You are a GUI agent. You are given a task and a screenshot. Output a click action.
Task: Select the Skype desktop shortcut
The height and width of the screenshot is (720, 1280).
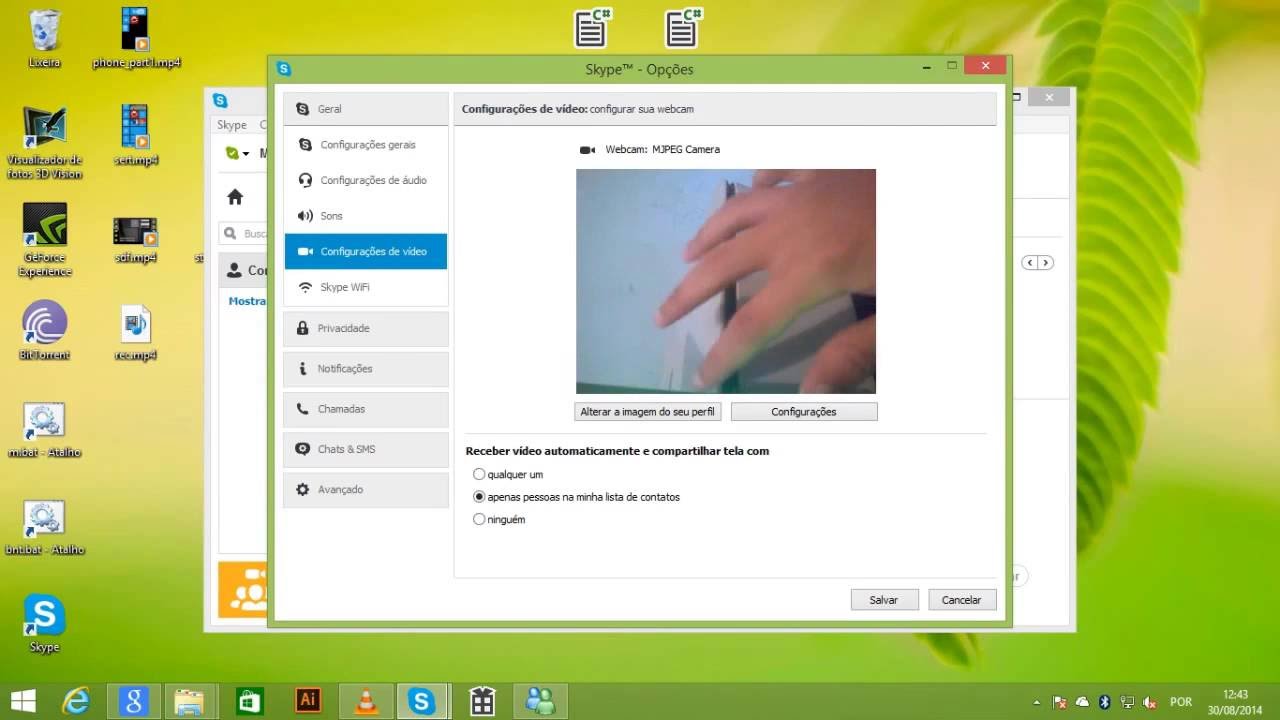point(45,623)
